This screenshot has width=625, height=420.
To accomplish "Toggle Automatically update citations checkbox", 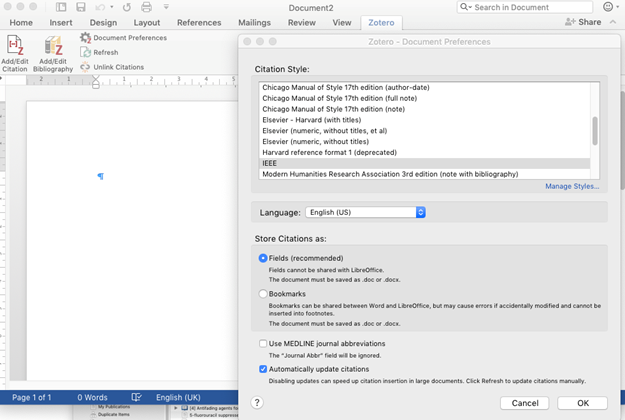I will coord(263,369).
